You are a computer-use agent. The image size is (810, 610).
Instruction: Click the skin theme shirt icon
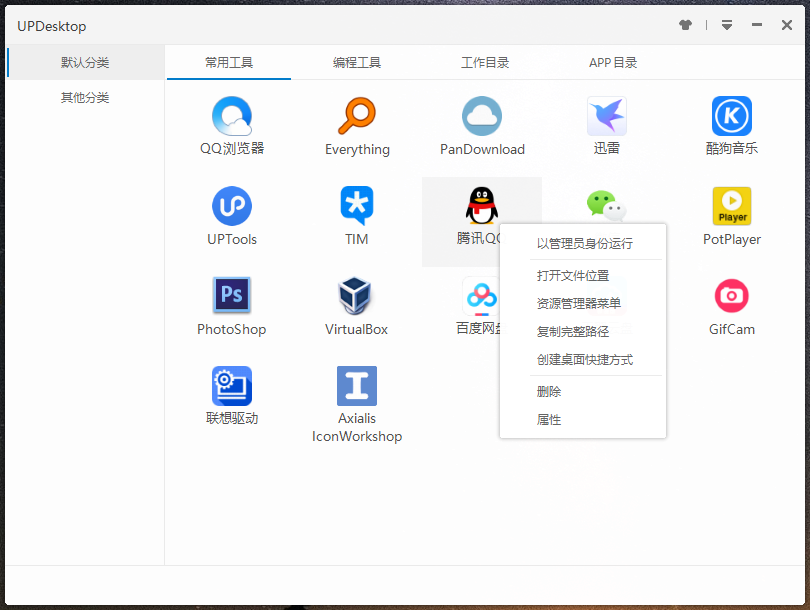(686, 25)
